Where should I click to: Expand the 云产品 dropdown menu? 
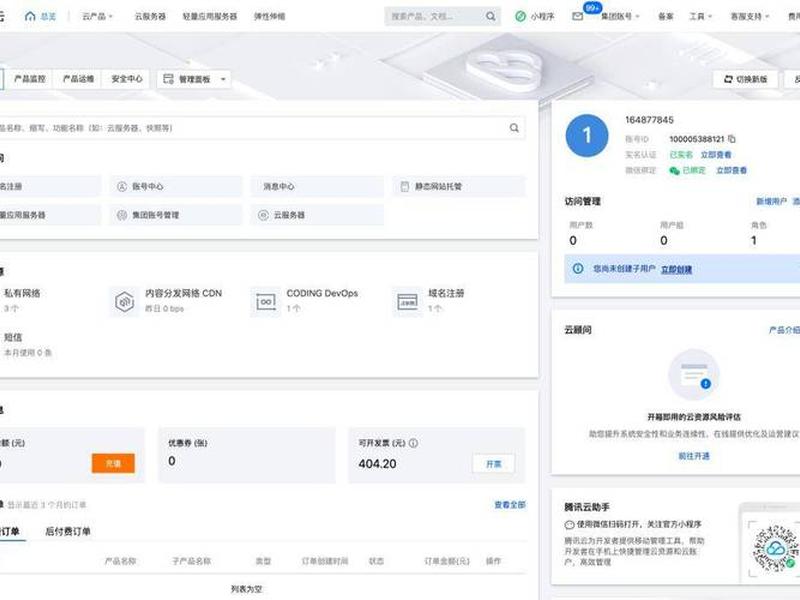(97, 16)
